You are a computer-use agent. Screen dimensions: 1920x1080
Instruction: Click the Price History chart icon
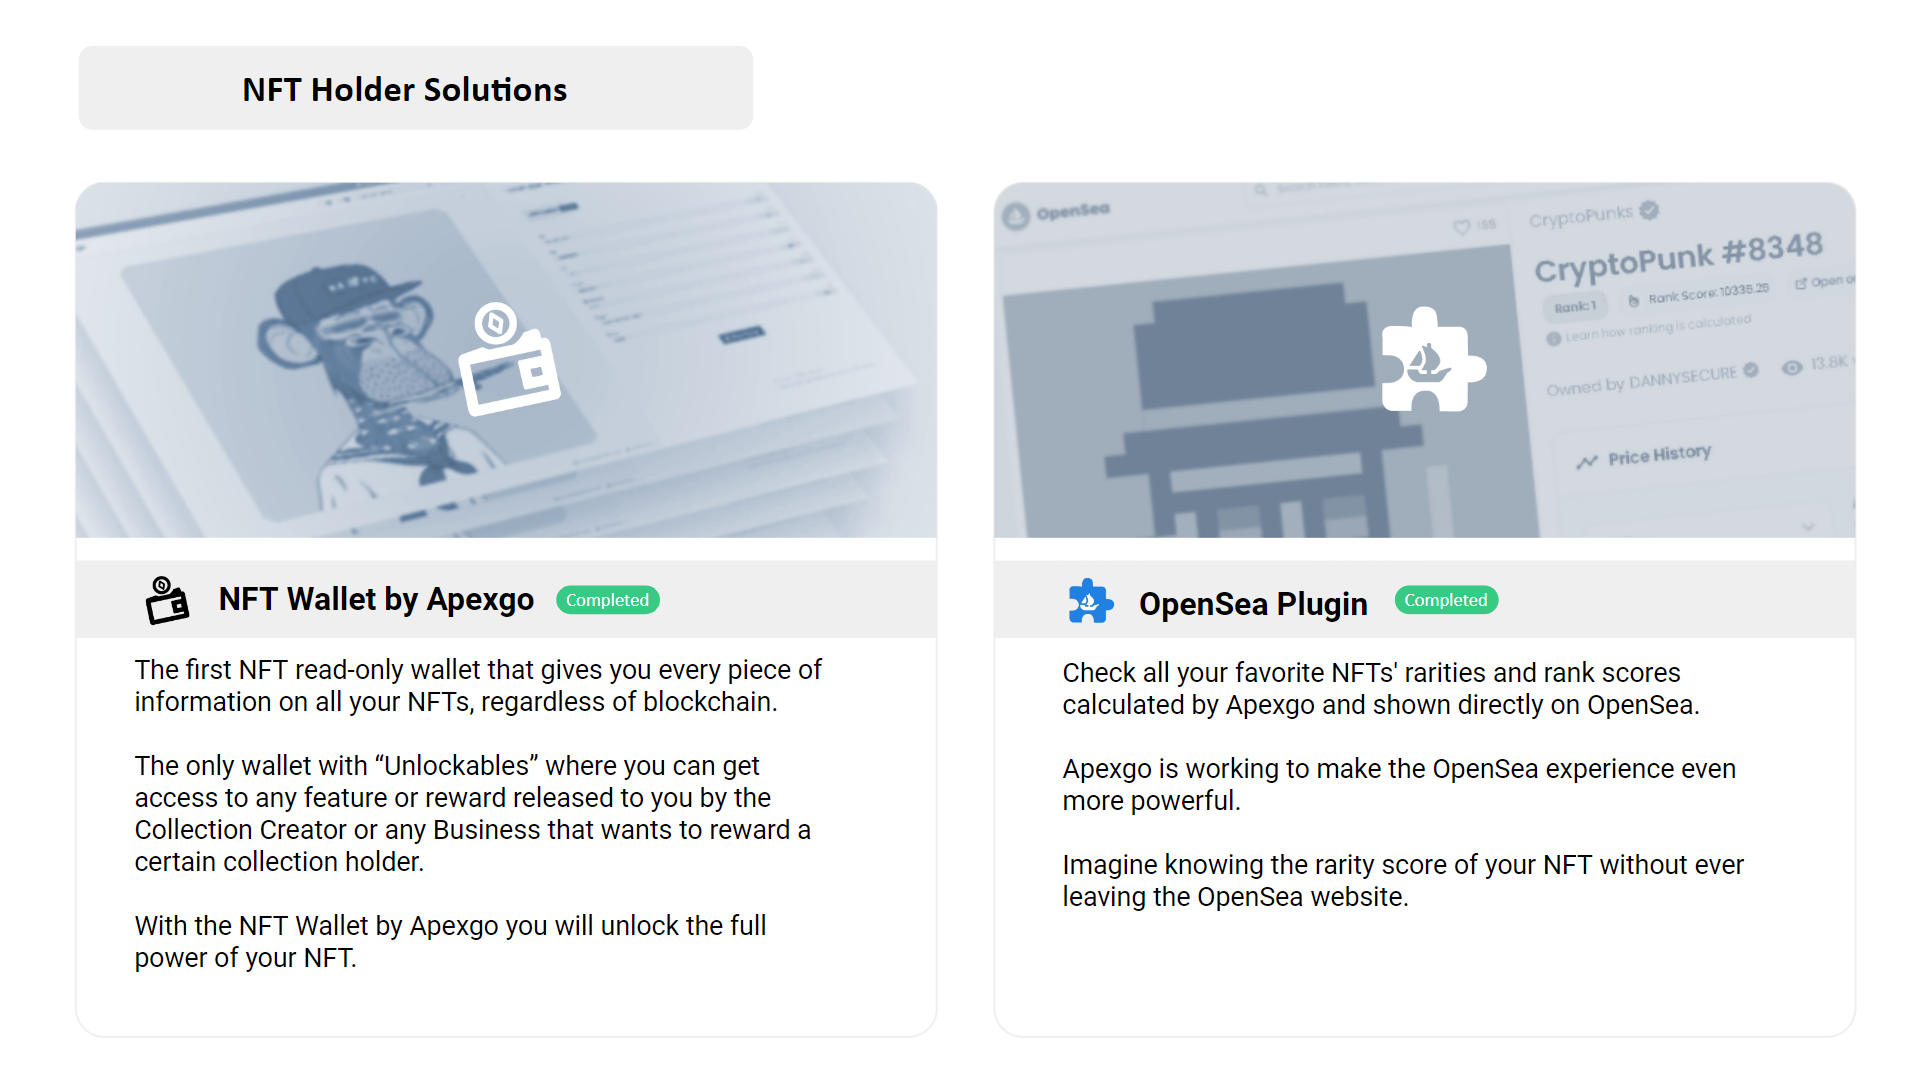pos(1587,461)
